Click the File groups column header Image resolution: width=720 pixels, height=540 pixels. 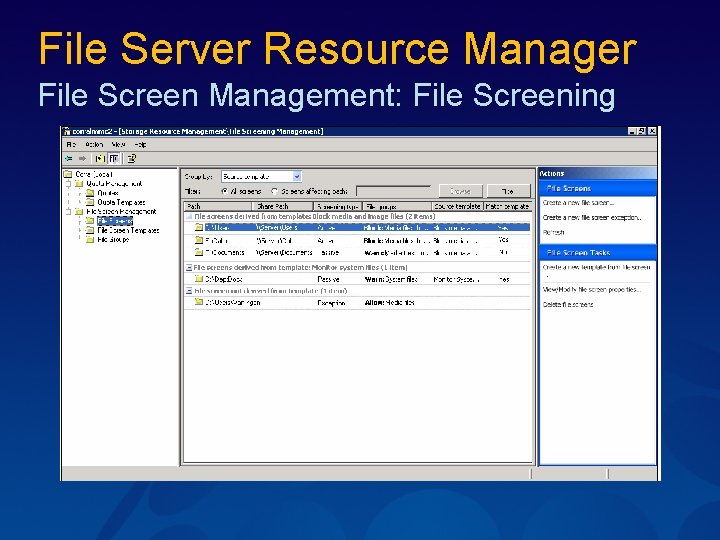click(x=397, y=207)
